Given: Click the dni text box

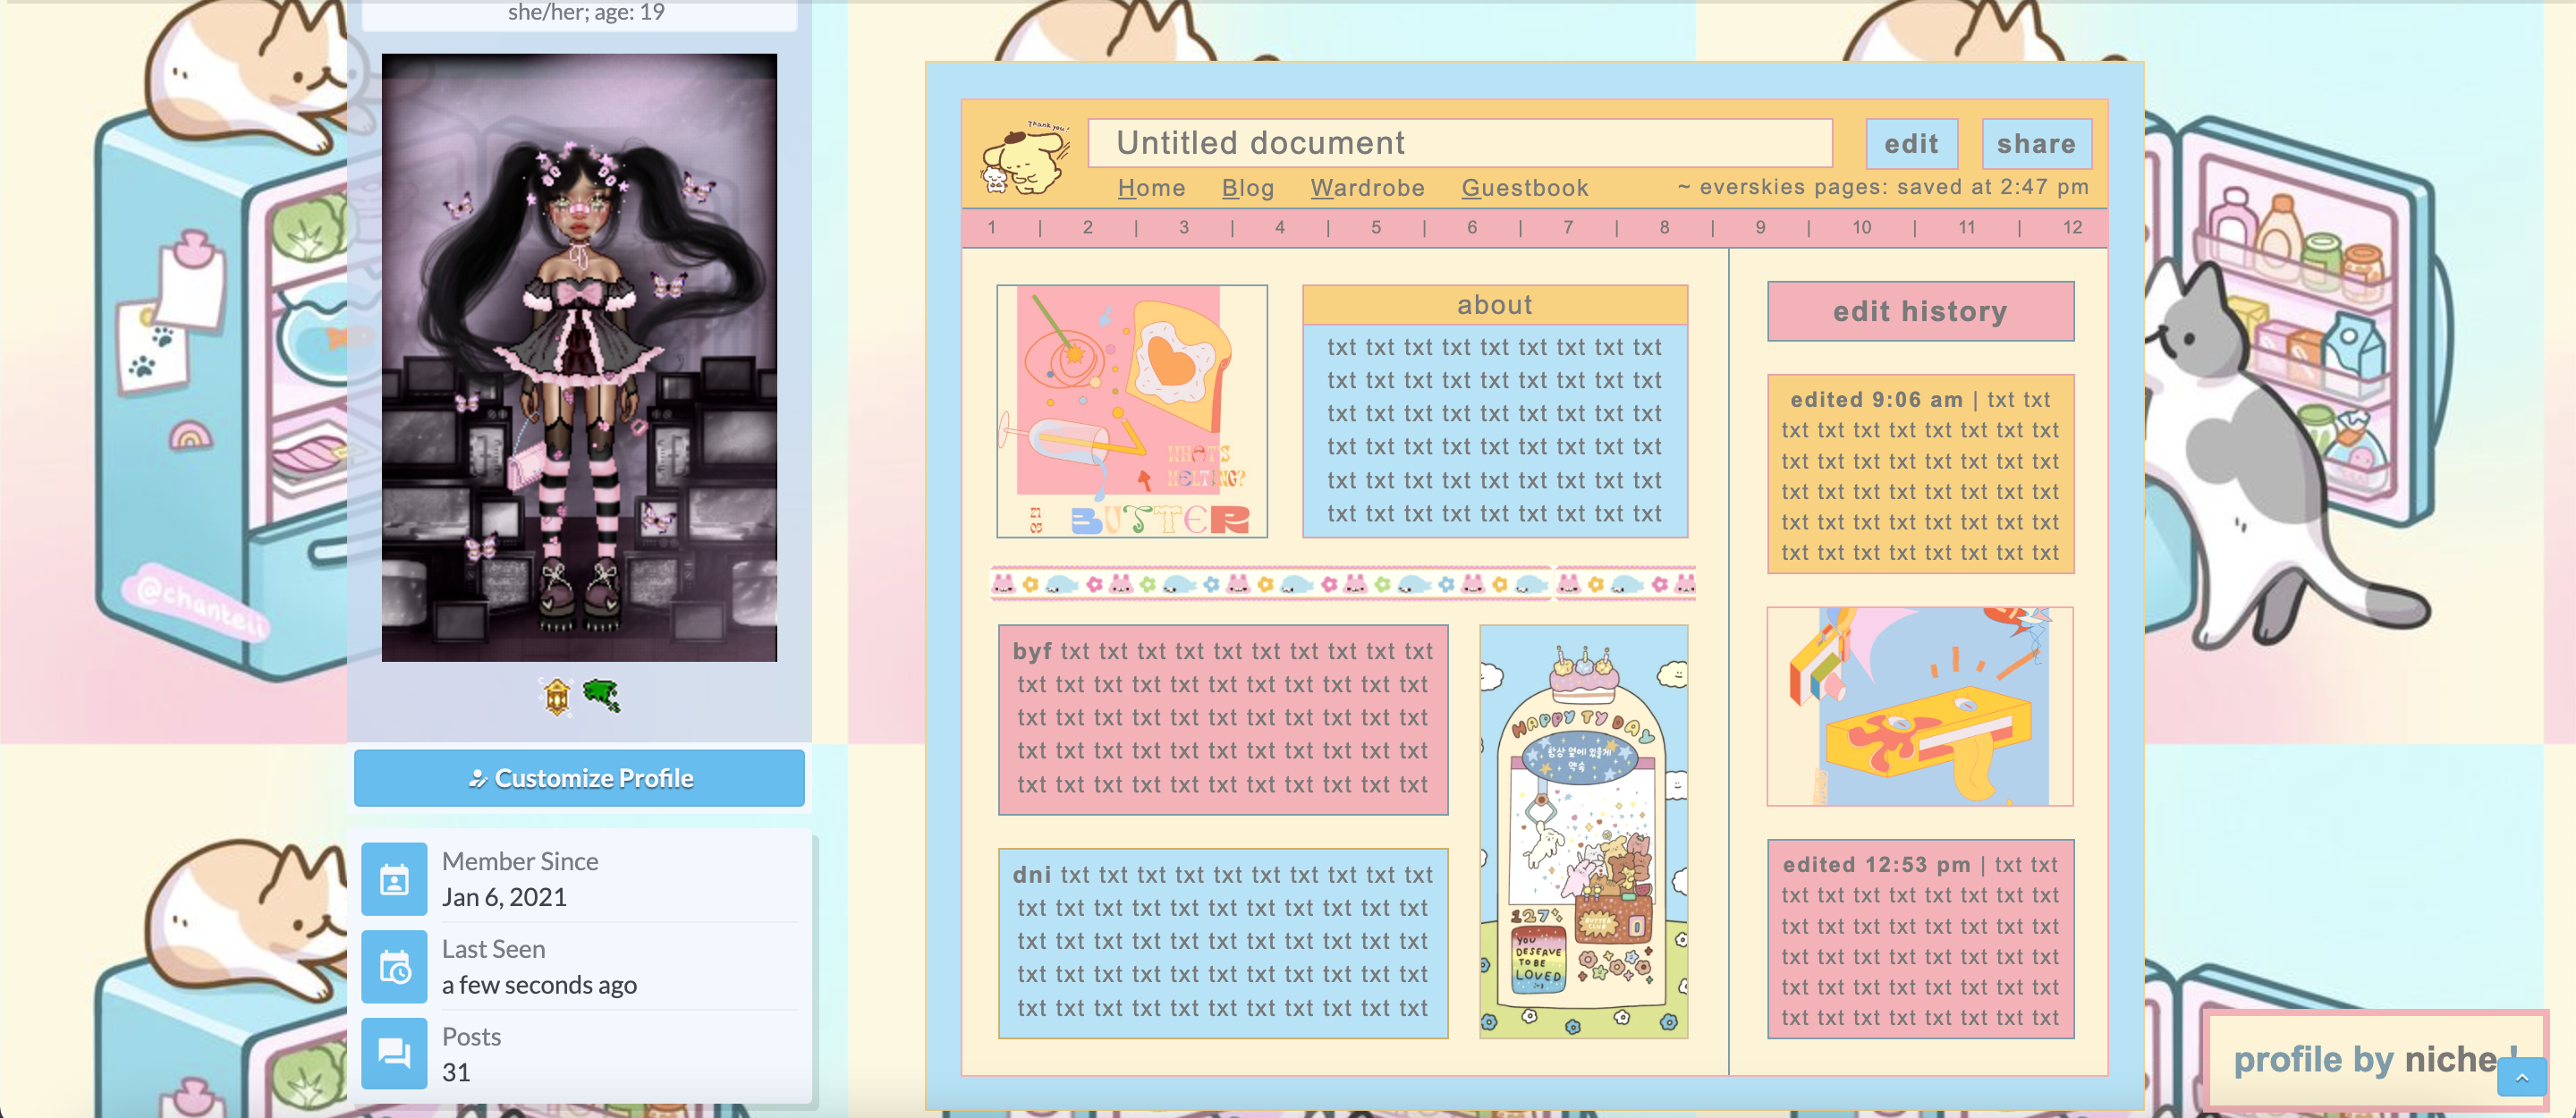Looking at the screenshot, I should 1223,942.
